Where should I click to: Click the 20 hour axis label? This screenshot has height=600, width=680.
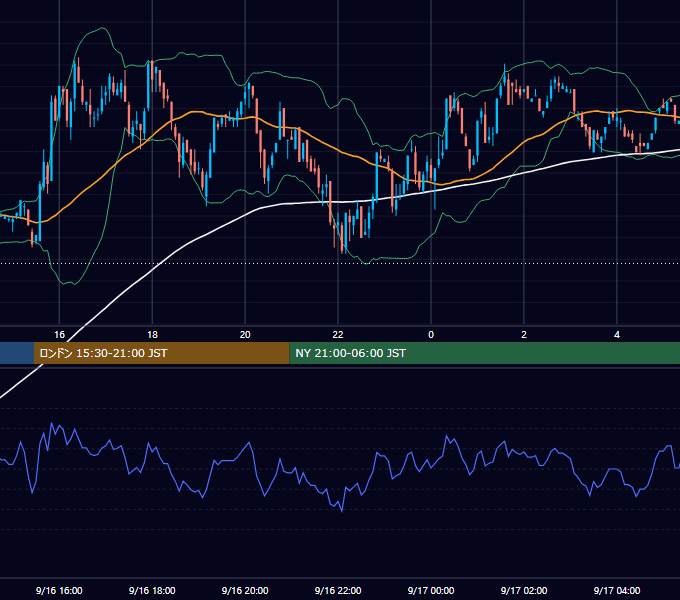coord(245,335)
